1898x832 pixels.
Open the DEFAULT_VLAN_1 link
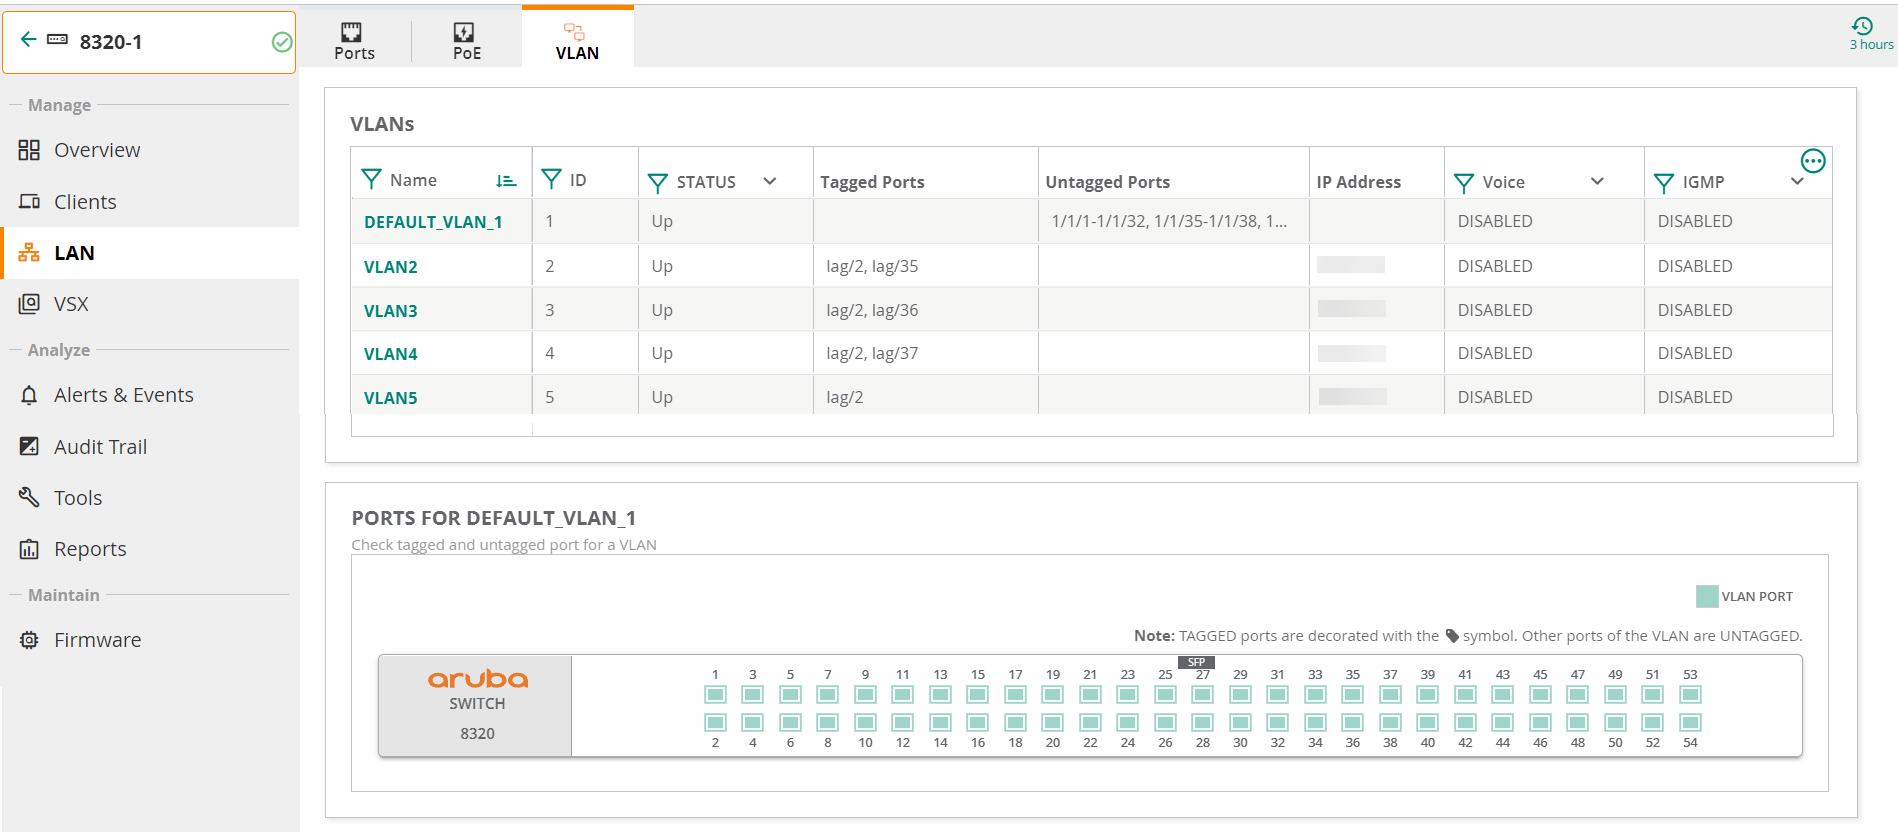pyautogui.click(x=433, y=222)
